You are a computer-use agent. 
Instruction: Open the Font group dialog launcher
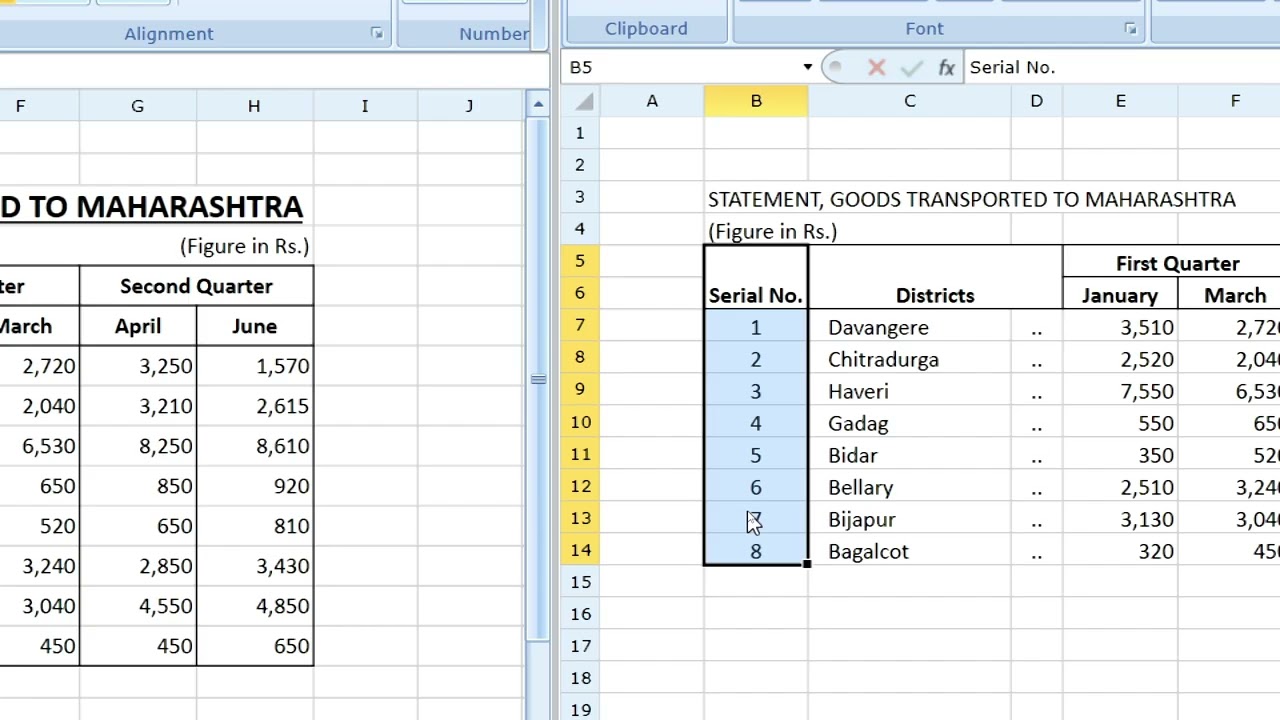point(1130,29)
